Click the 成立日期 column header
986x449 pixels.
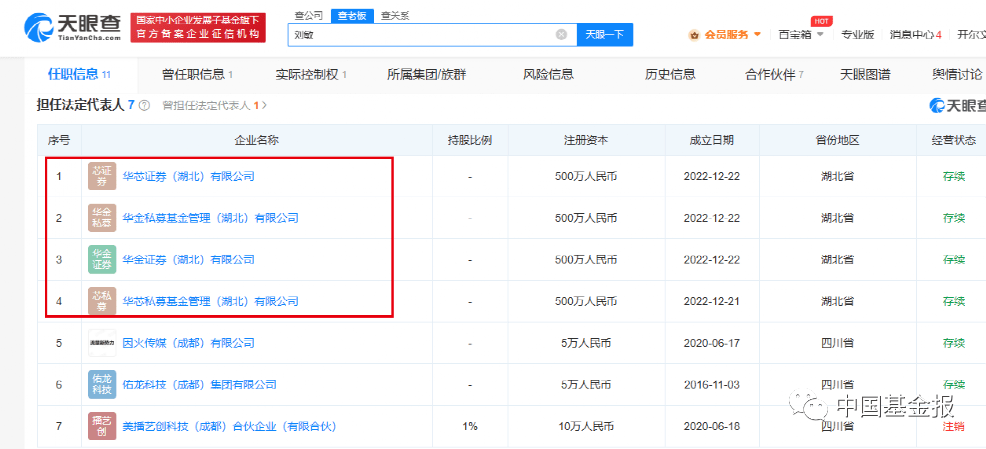(x=711, y=140)
